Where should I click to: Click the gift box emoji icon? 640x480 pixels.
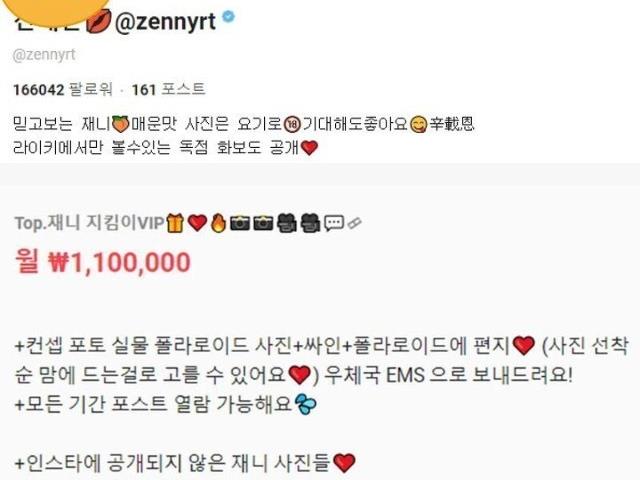click(x=175, y=223)
